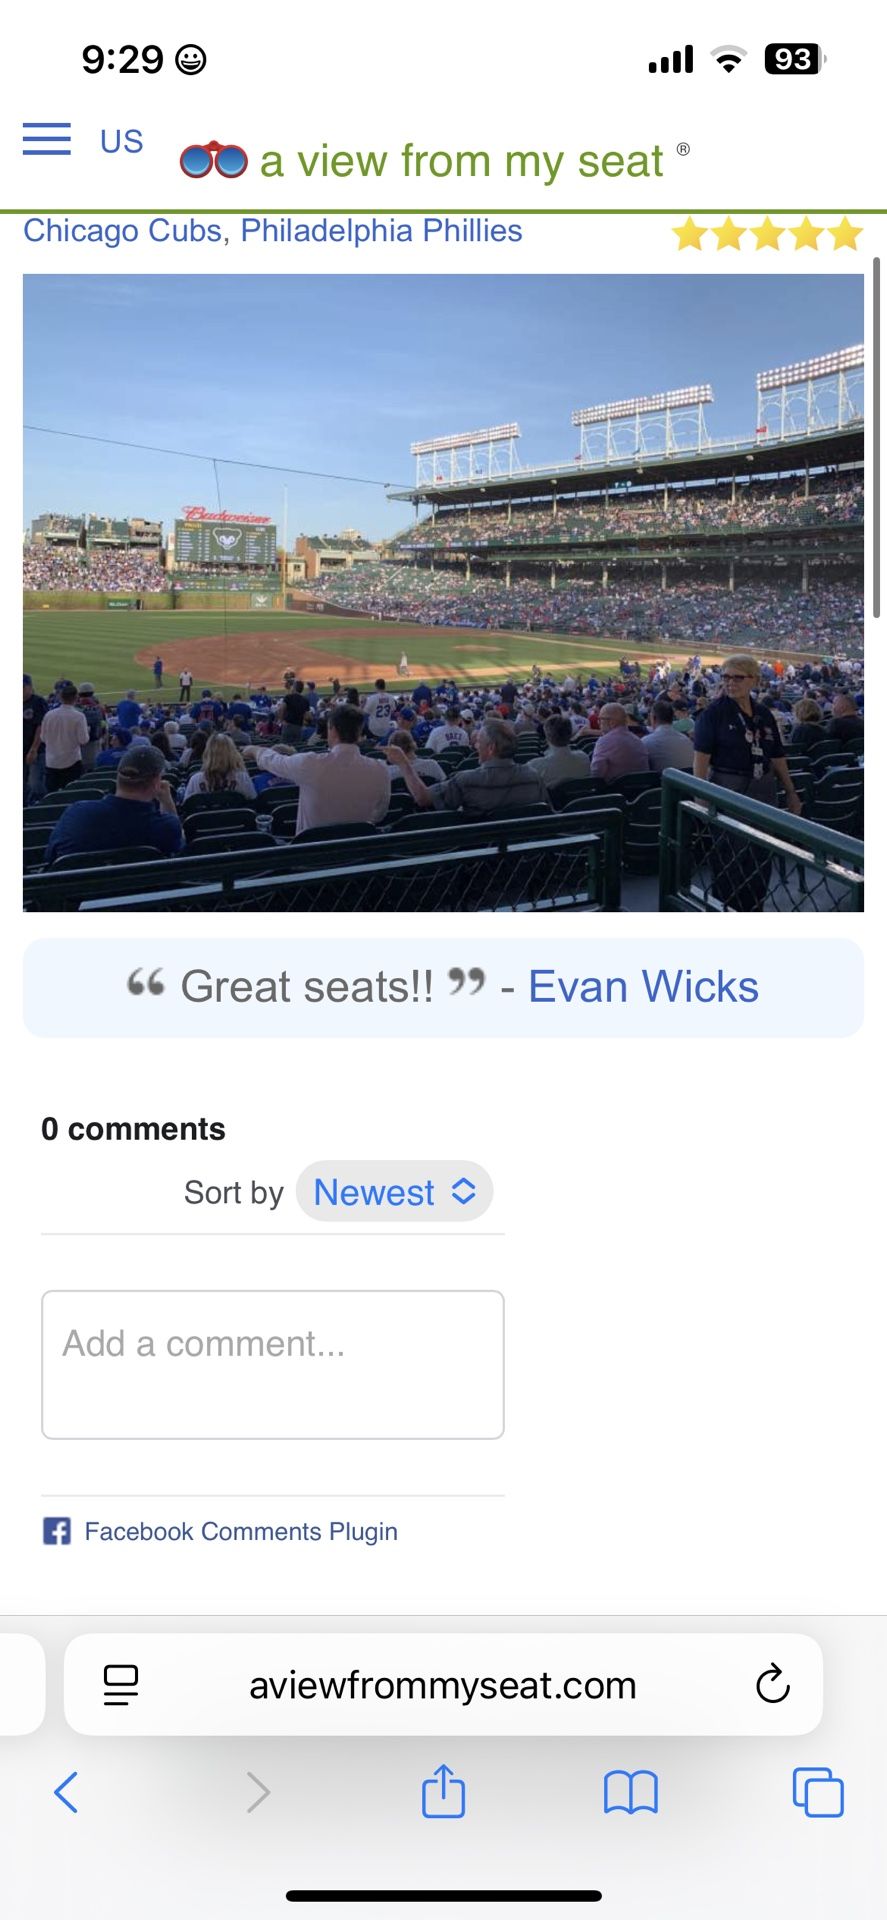Image resolution: width=887 pixels, height=1920 pixels.
Task: Open Safari tabs overview icon
Action: tap(817, 1791)
